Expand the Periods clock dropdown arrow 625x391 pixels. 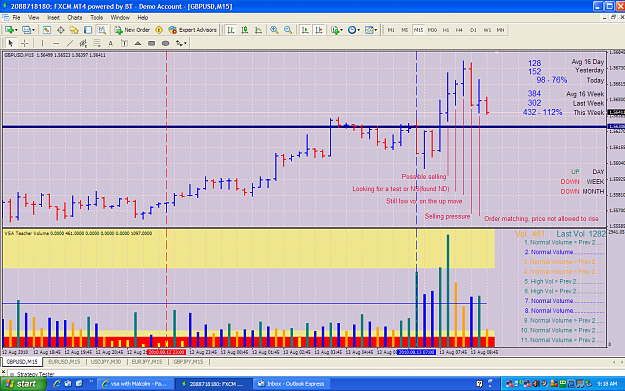pos(359,30)
